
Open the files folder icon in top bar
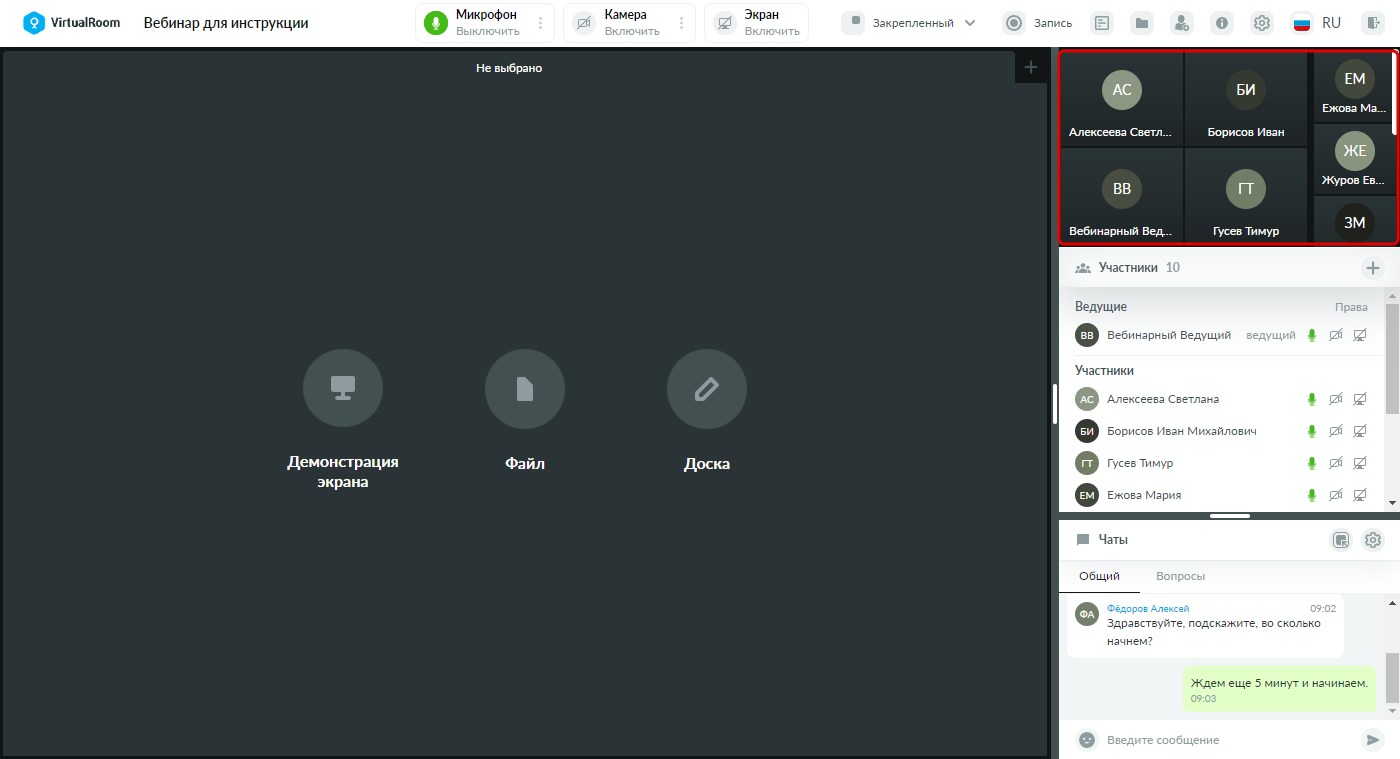pyautogui.click(x=1142, y=23)
